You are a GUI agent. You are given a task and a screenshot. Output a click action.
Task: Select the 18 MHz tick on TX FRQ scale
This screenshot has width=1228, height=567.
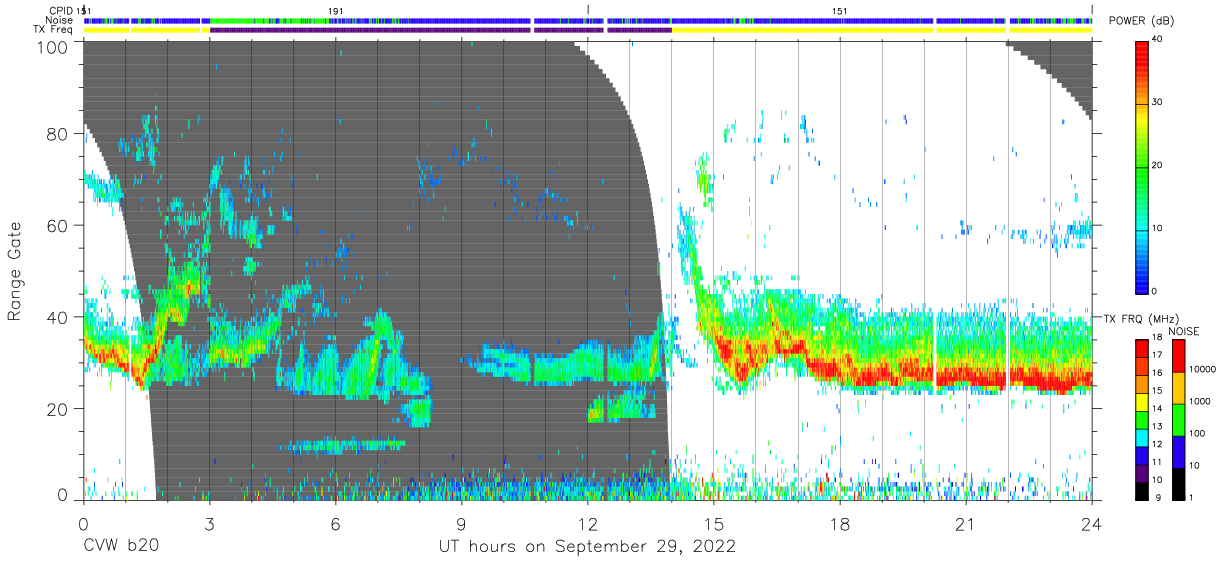[x=1157, y=339]
